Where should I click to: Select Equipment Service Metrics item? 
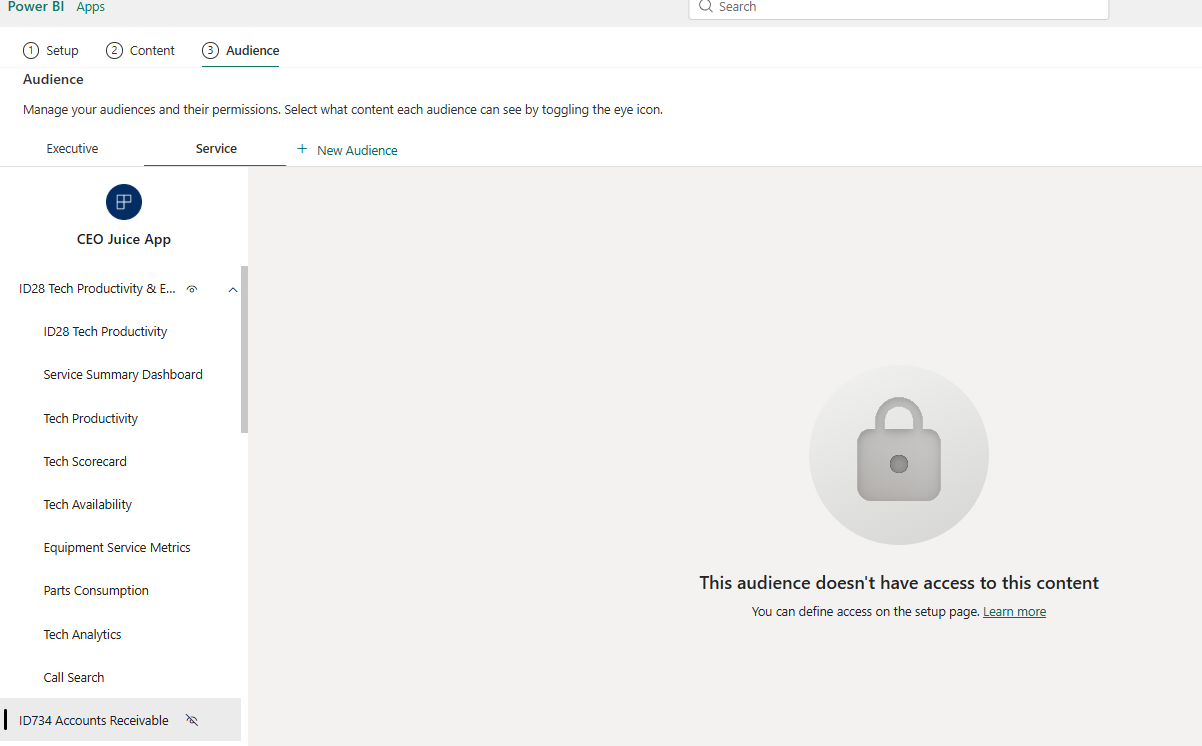(117, 547)
